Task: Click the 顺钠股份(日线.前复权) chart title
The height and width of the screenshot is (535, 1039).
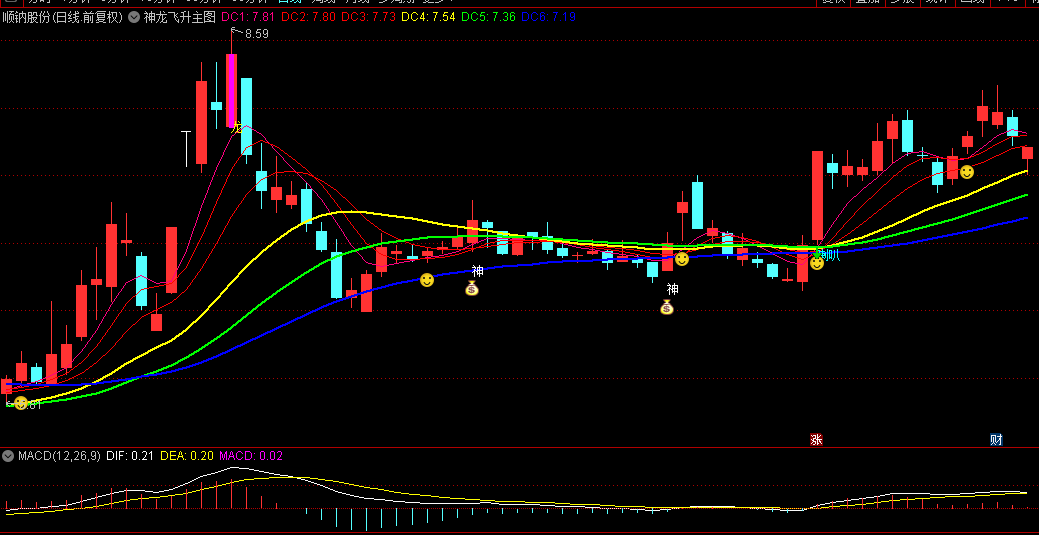Action: tap(63, 17)
